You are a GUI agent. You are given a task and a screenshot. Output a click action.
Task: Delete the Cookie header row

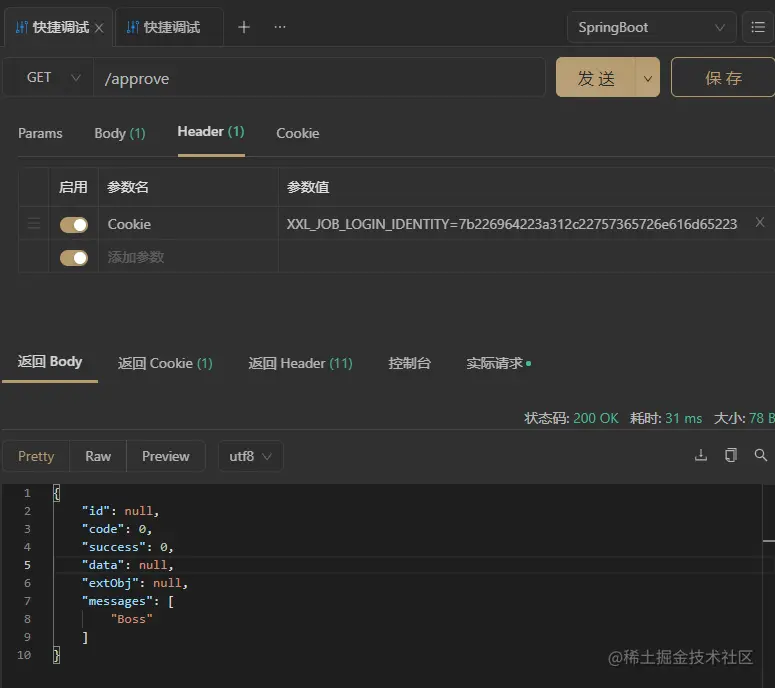pyautogui.click(x=760, y=222)
